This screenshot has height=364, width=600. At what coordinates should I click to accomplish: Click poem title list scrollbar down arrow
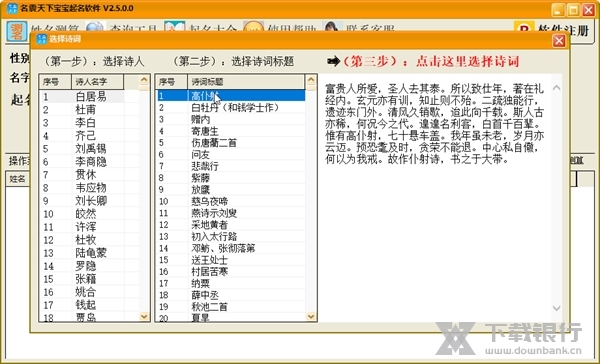coord(311,316)
